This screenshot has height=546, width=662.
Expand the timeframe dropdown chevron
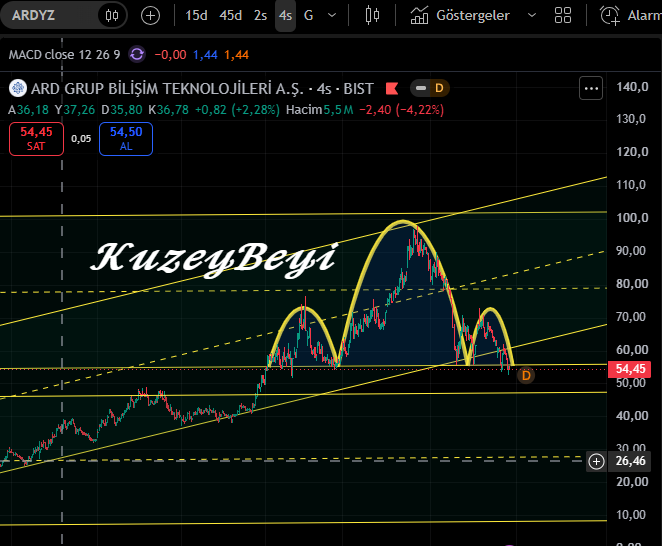coord(332,16)
